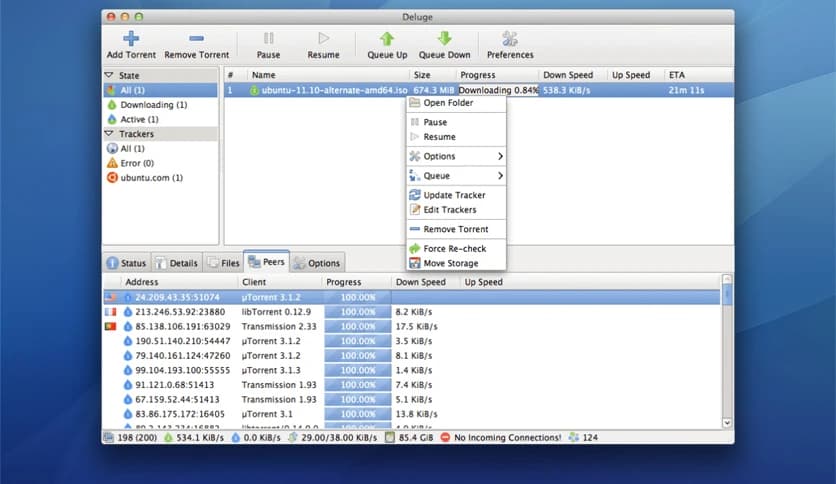
Task: Select All (1) under Trackers
Action: [x=160, y=149]
